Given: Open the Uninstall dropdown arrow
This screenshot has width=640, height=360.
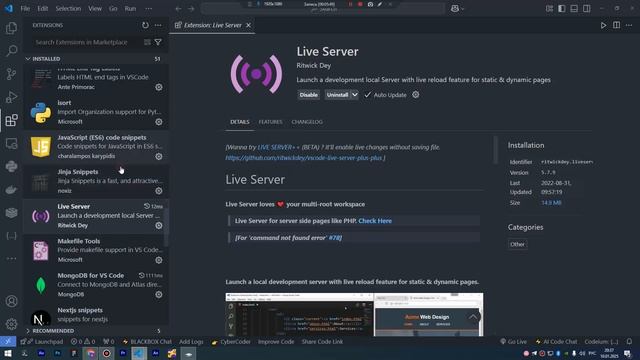Looking at the screenshot, I should 355,95.
